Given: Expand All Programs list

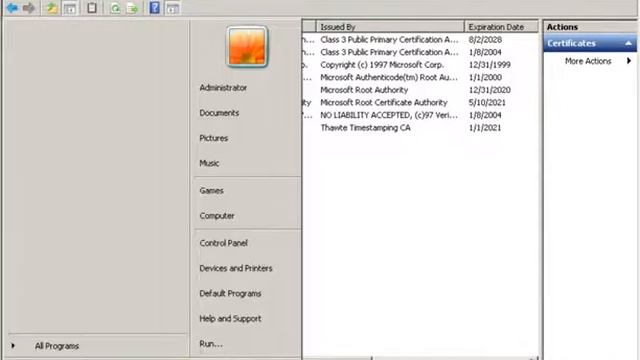Looking at the screenshot, I should (56, 346).
